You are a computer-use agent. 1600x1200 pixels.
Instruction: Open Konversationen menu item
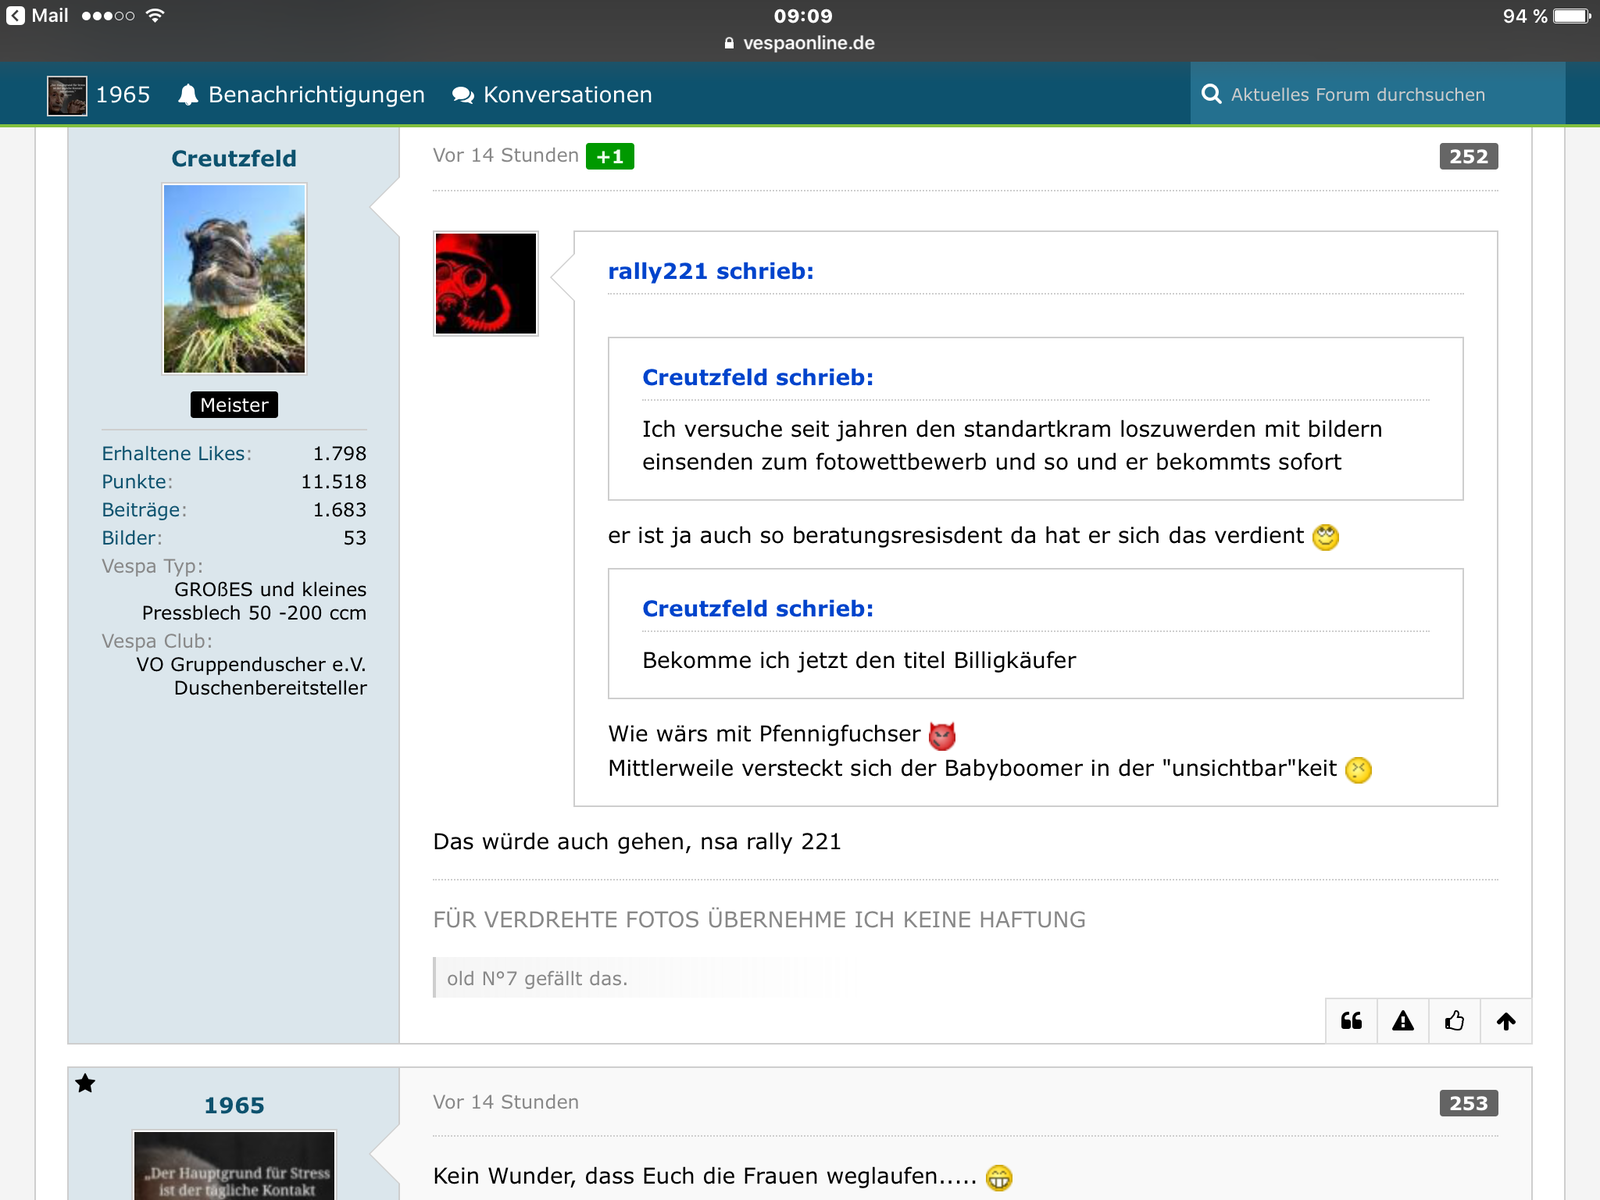[552, 95]
